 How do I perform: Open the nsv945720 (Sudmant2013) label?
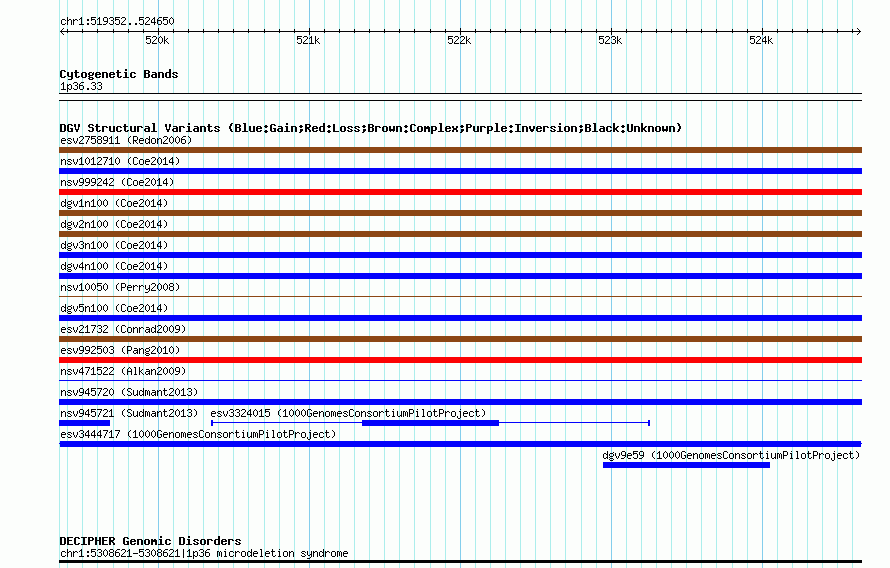tap(129, 392)
